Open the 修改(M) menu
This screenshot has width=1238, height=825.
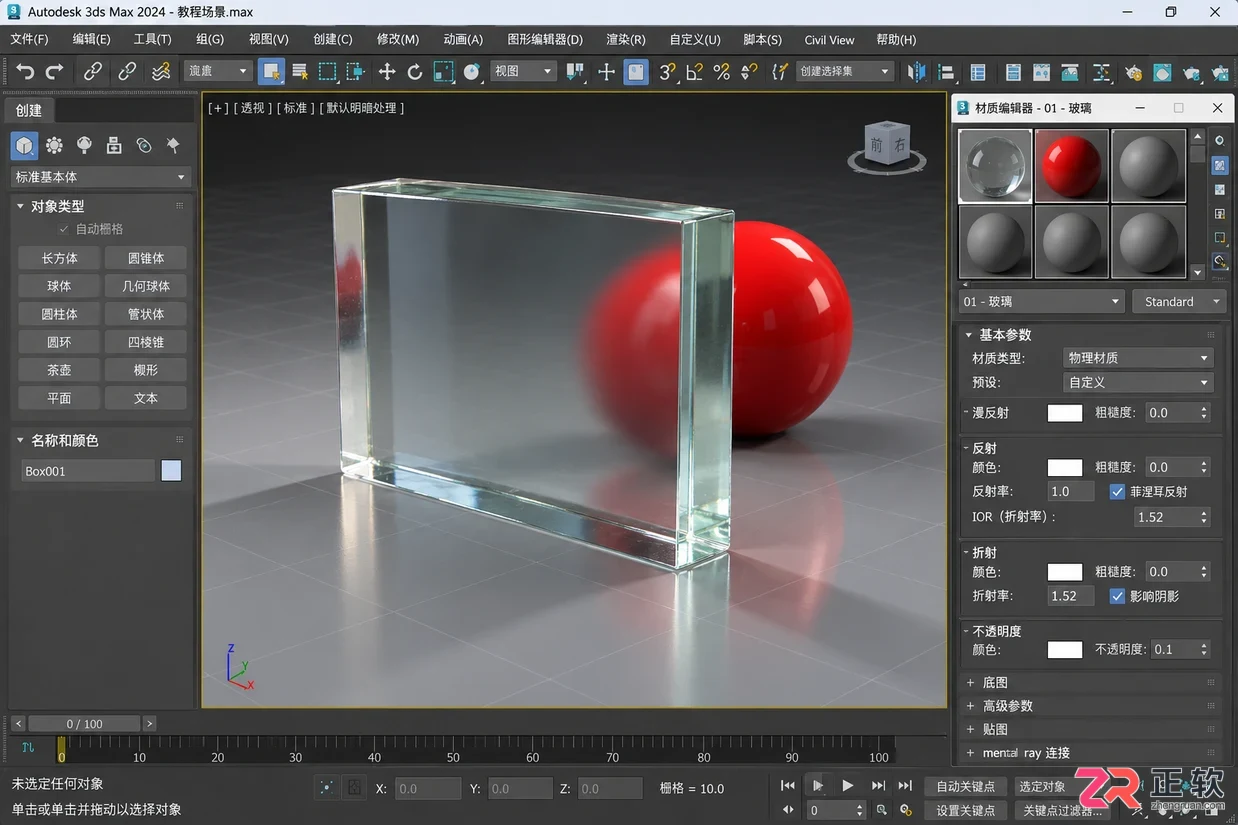coord(398,39)
